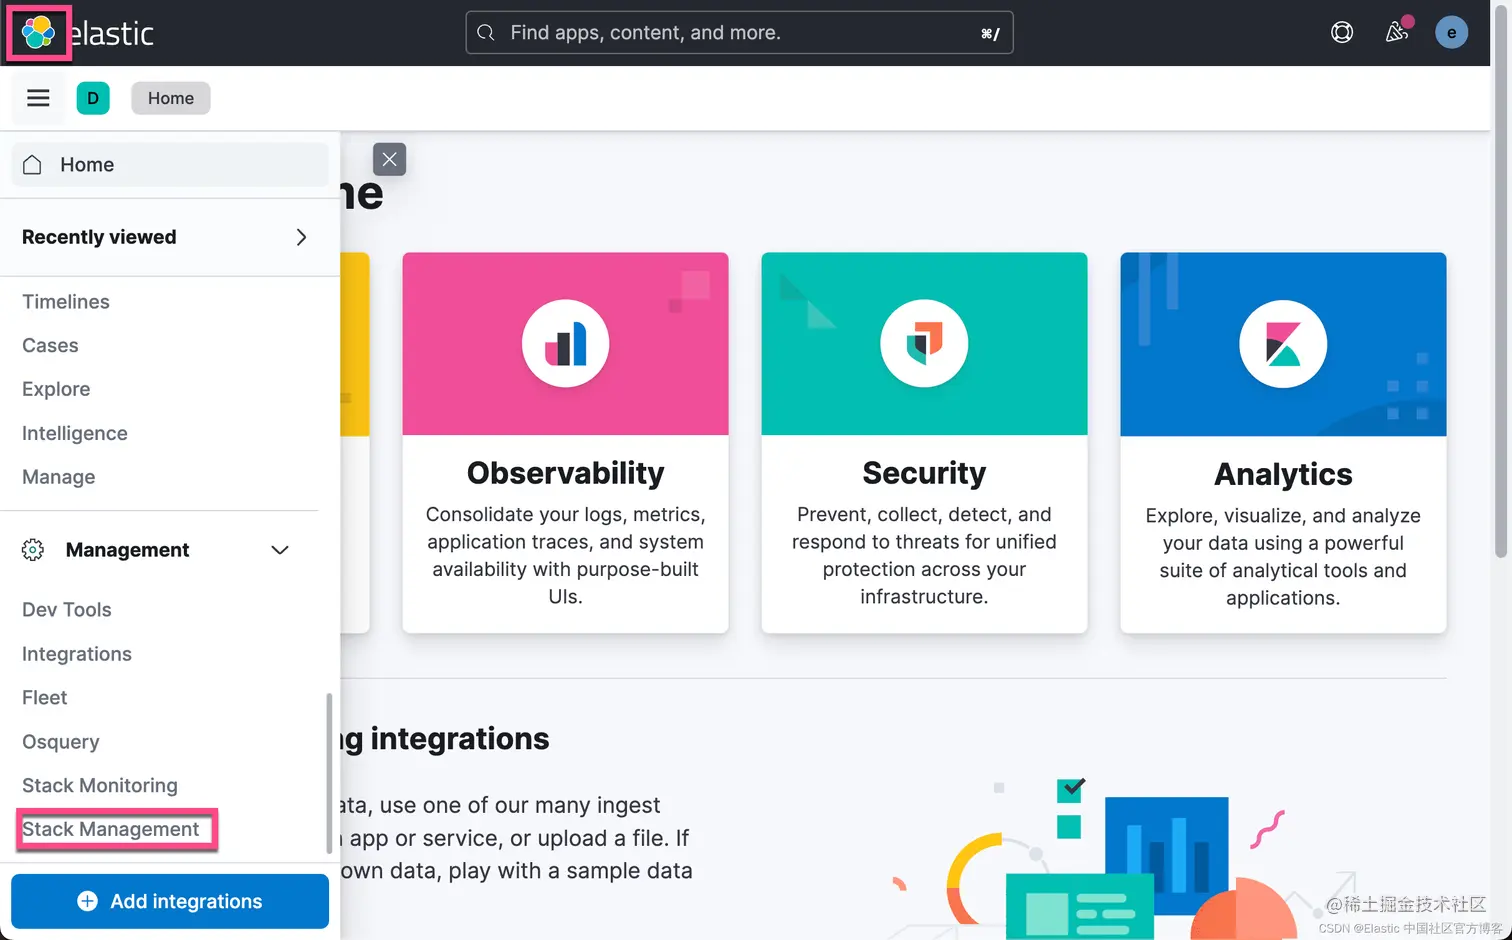Click the Observability bar-chart icon
Image resolution: width=1512 pixels, height=940 pixels.
[565, 344]
